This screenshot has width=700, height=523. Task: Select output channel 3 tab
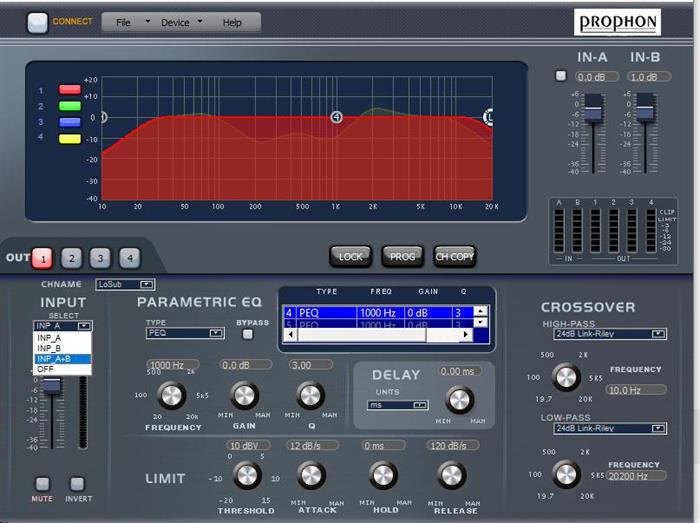[100, 258]
